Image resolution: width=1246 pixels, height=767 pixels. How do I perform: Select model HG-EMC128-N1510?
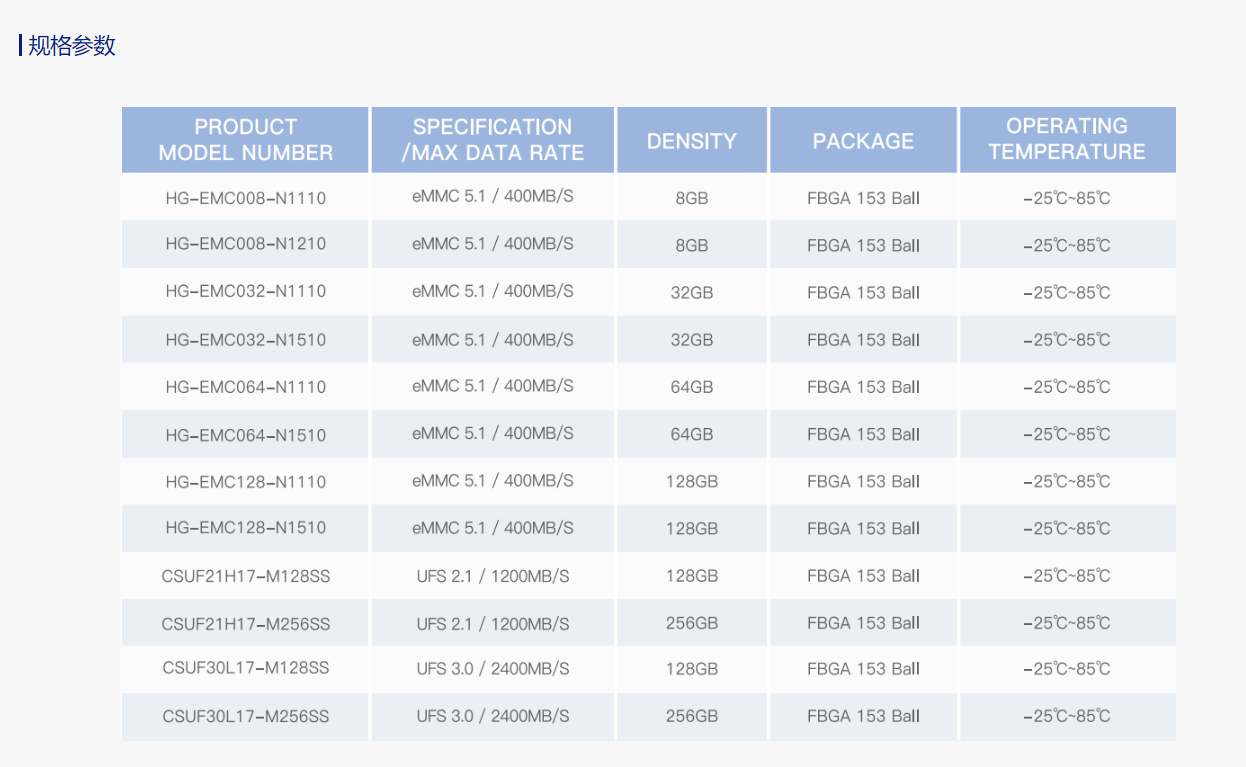[246, 528]
